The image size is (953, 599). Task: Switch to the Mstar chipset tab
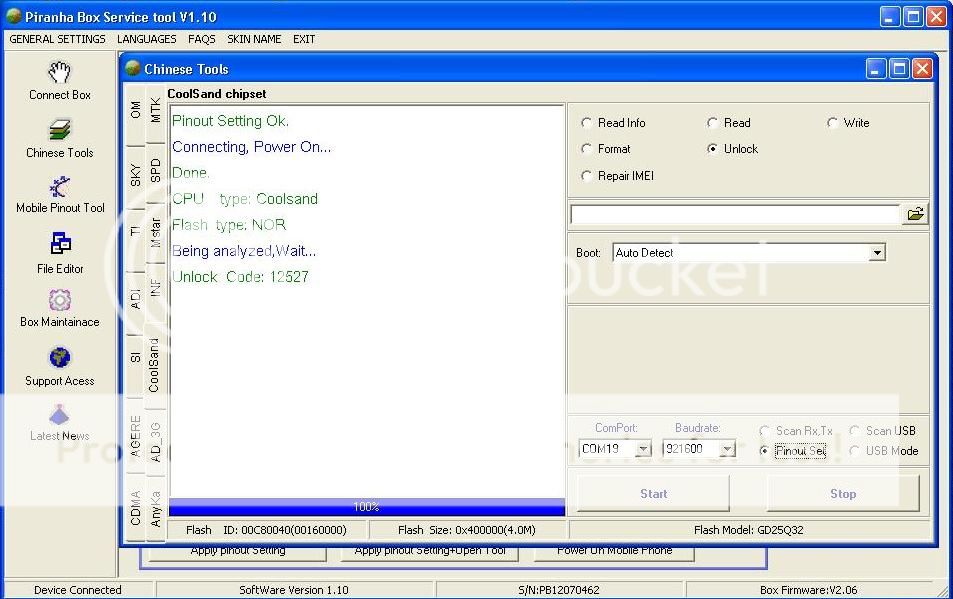point(156,233)
